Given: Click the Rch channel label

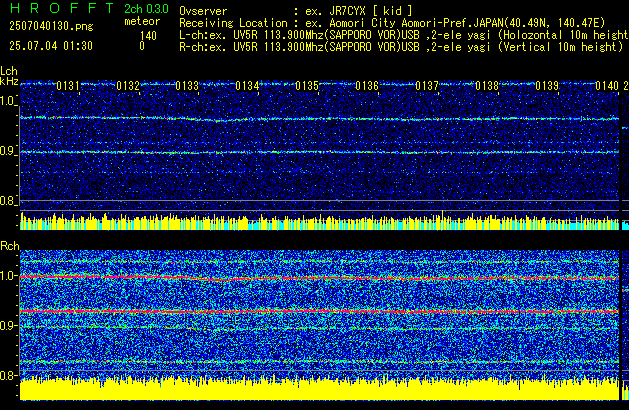Looking at the screenshot, I should point(10,246).
